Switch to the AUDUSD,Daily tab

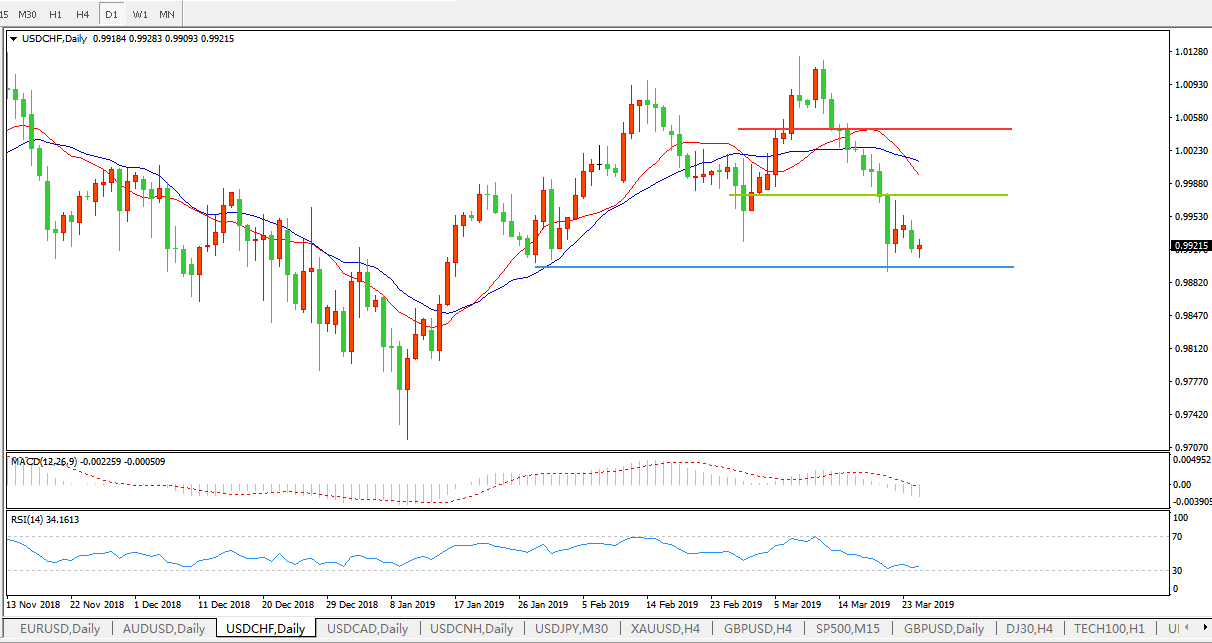click(x=164, y=629)
